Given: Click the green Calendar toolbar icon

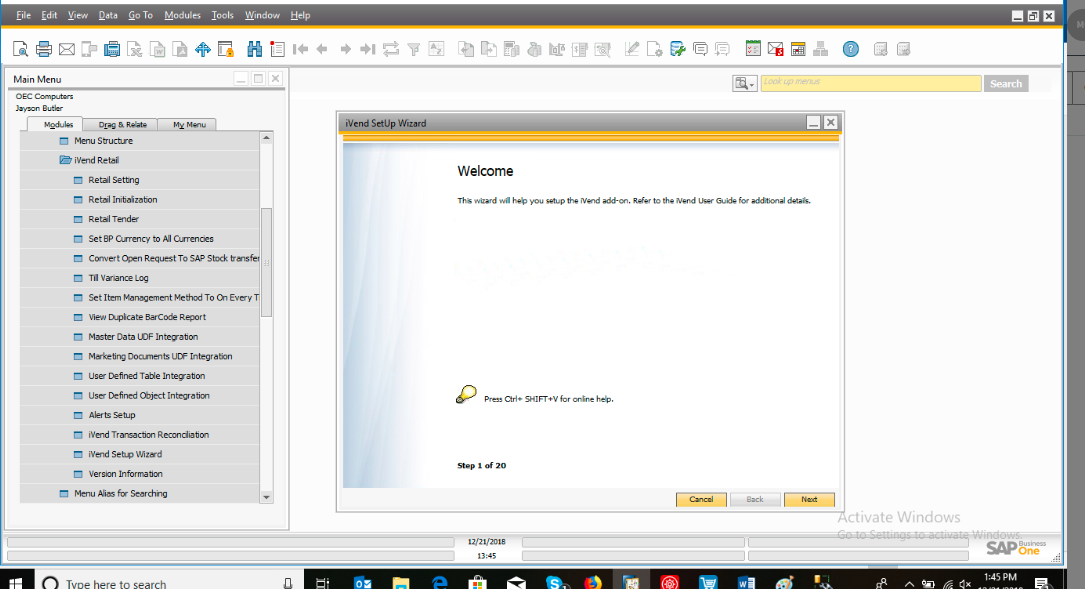Looking at the screenshot, I should (x=753, y=49).
